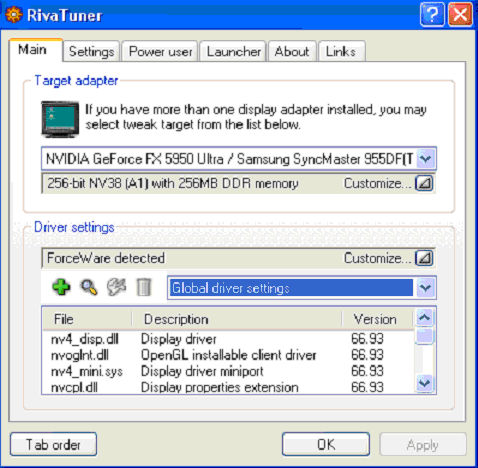Viewport: 478px width, 468px height.
Task: Click the green plus add-profile icon
Action: pos(61,287)
